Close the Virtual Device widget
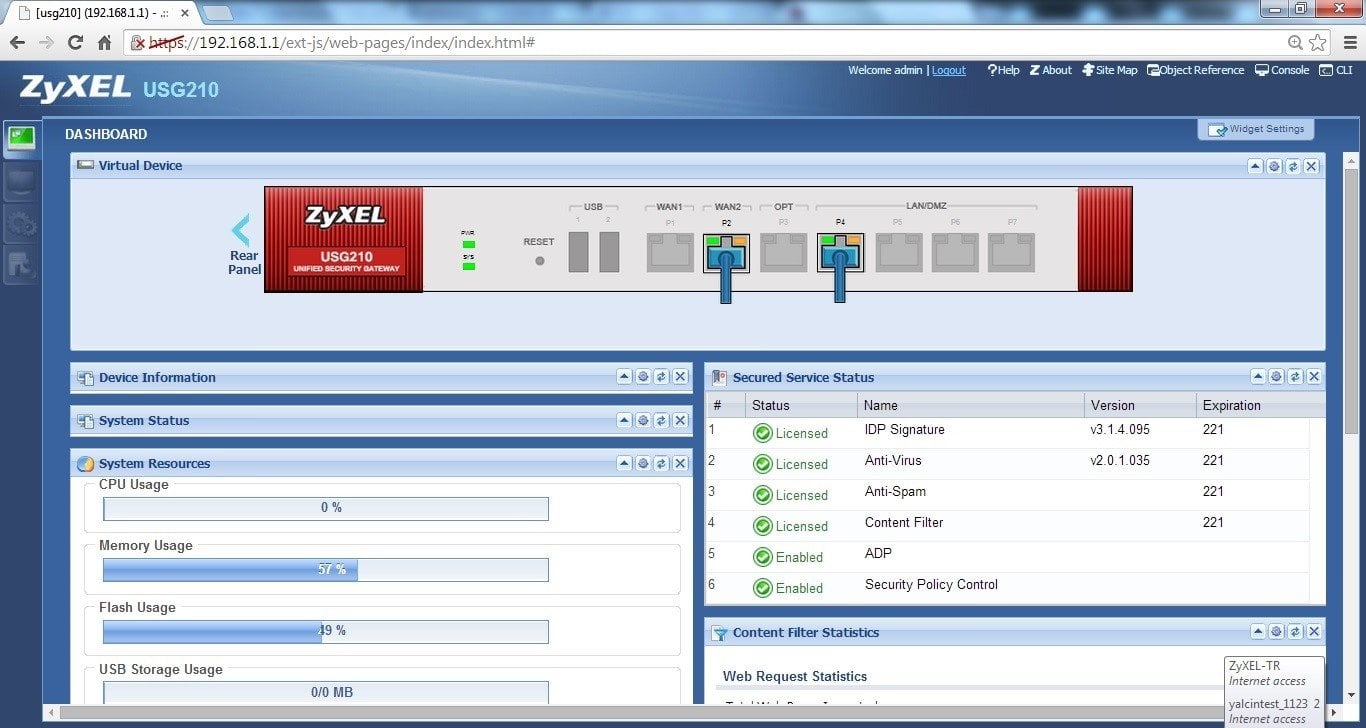This screenshot has width=1366, height=728. (1312, 166)
